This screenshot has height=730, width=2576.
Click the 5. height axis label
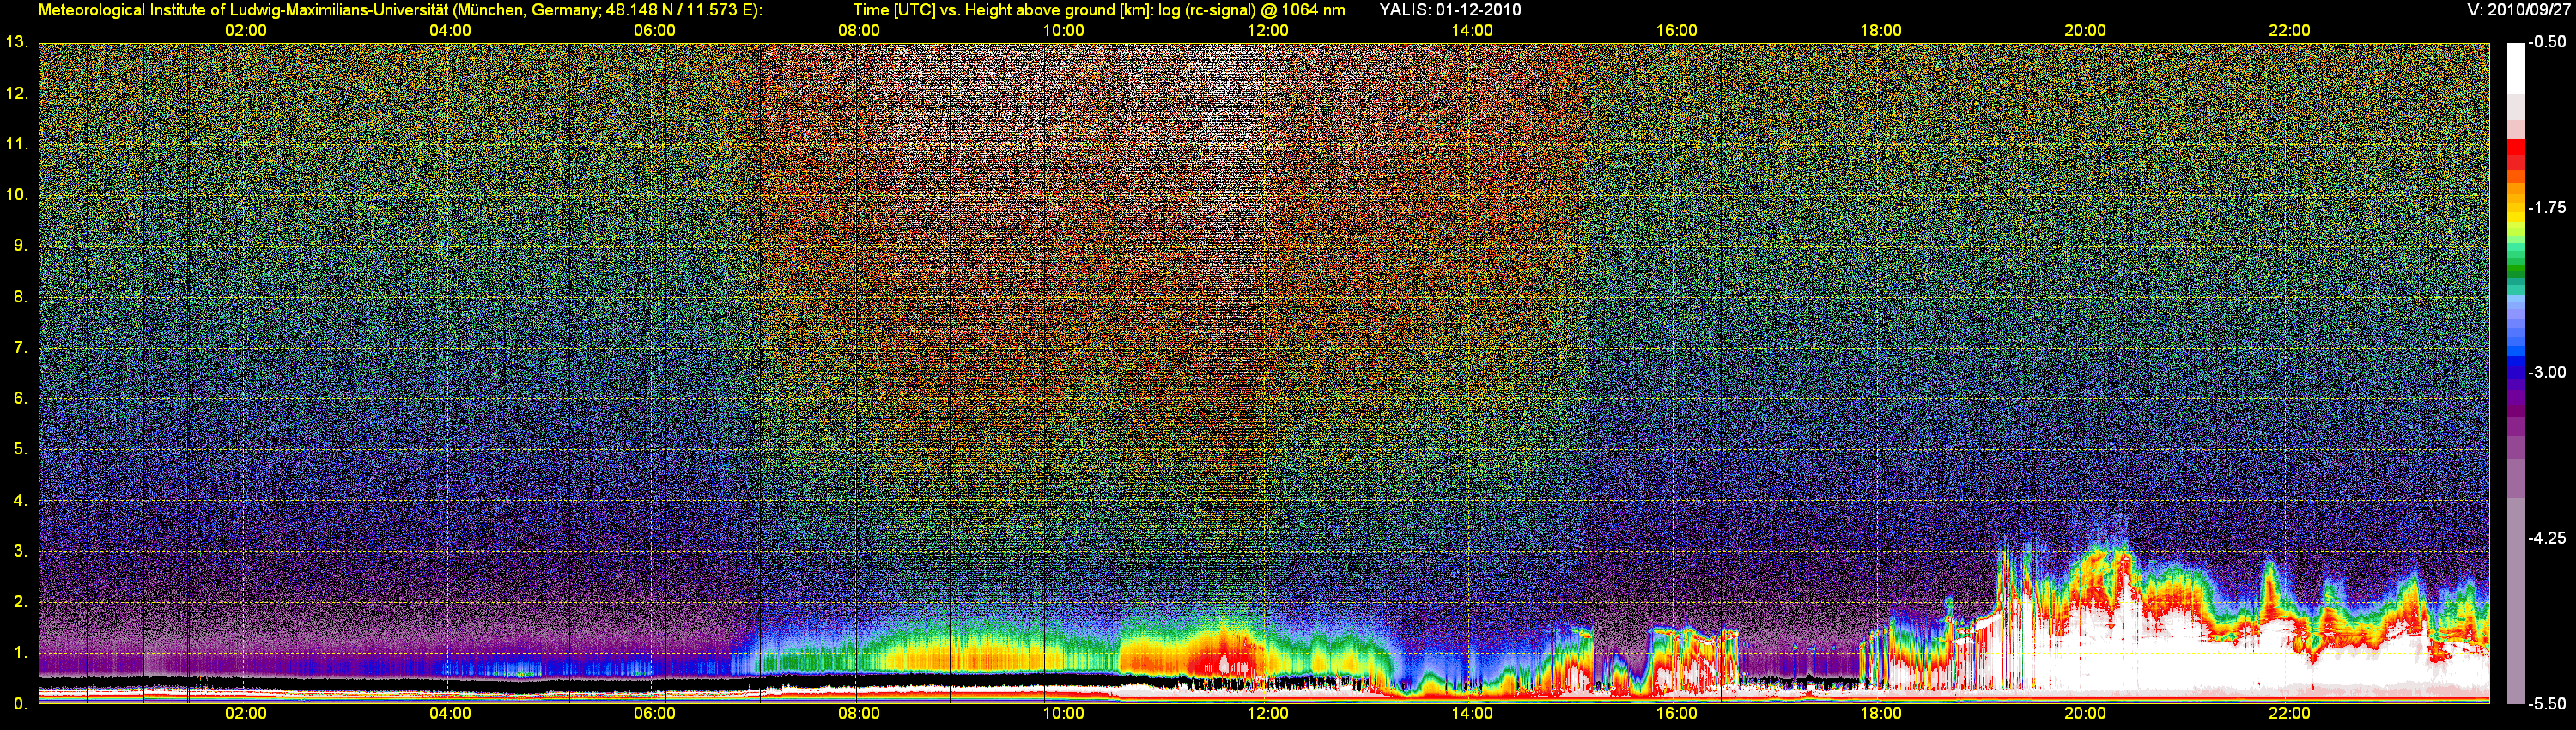click(20, 450)
